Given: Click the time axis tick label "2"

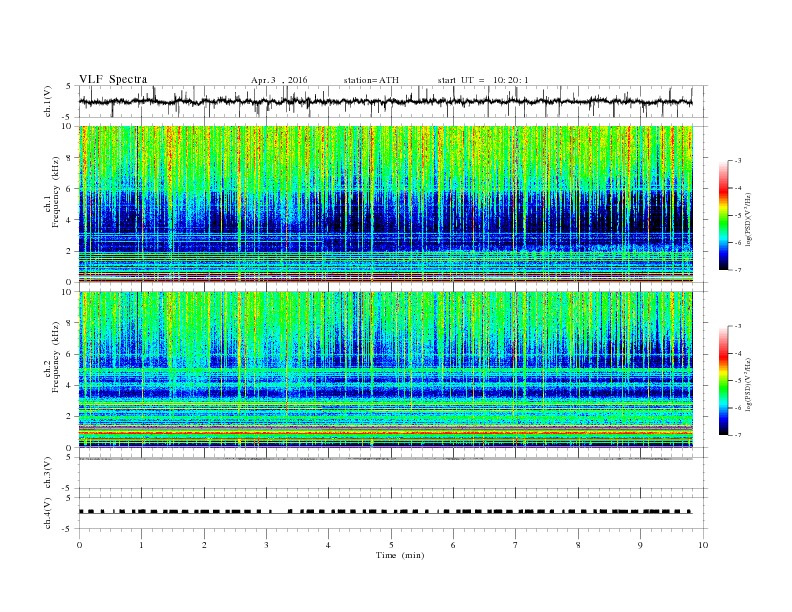Looking at the screenshot, I should (x=204, y=545).
